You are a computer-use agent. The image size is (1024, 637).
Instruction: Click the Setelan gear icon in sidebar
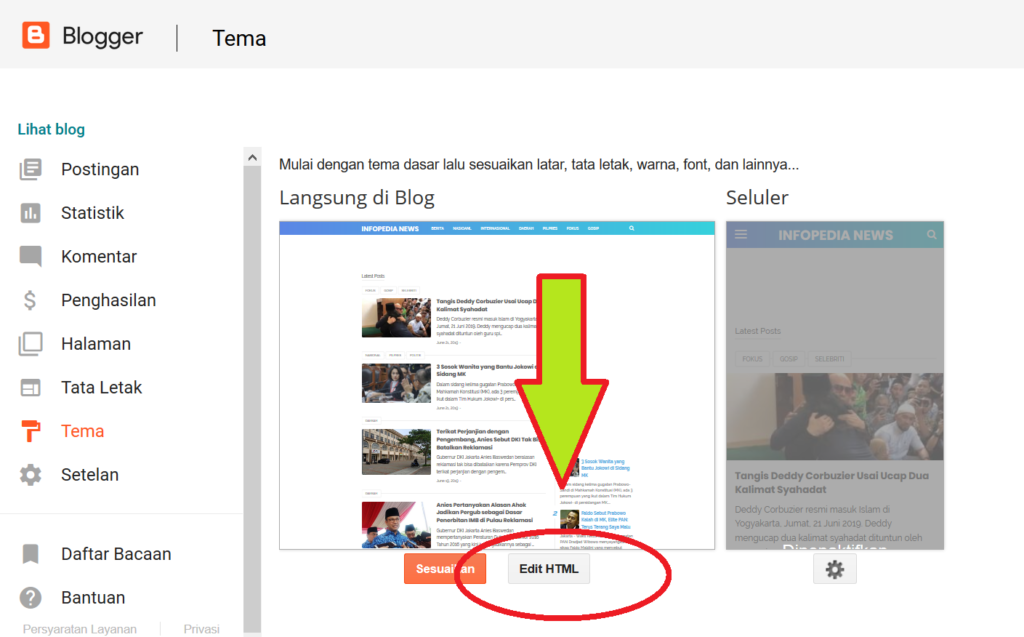point(31,475)
